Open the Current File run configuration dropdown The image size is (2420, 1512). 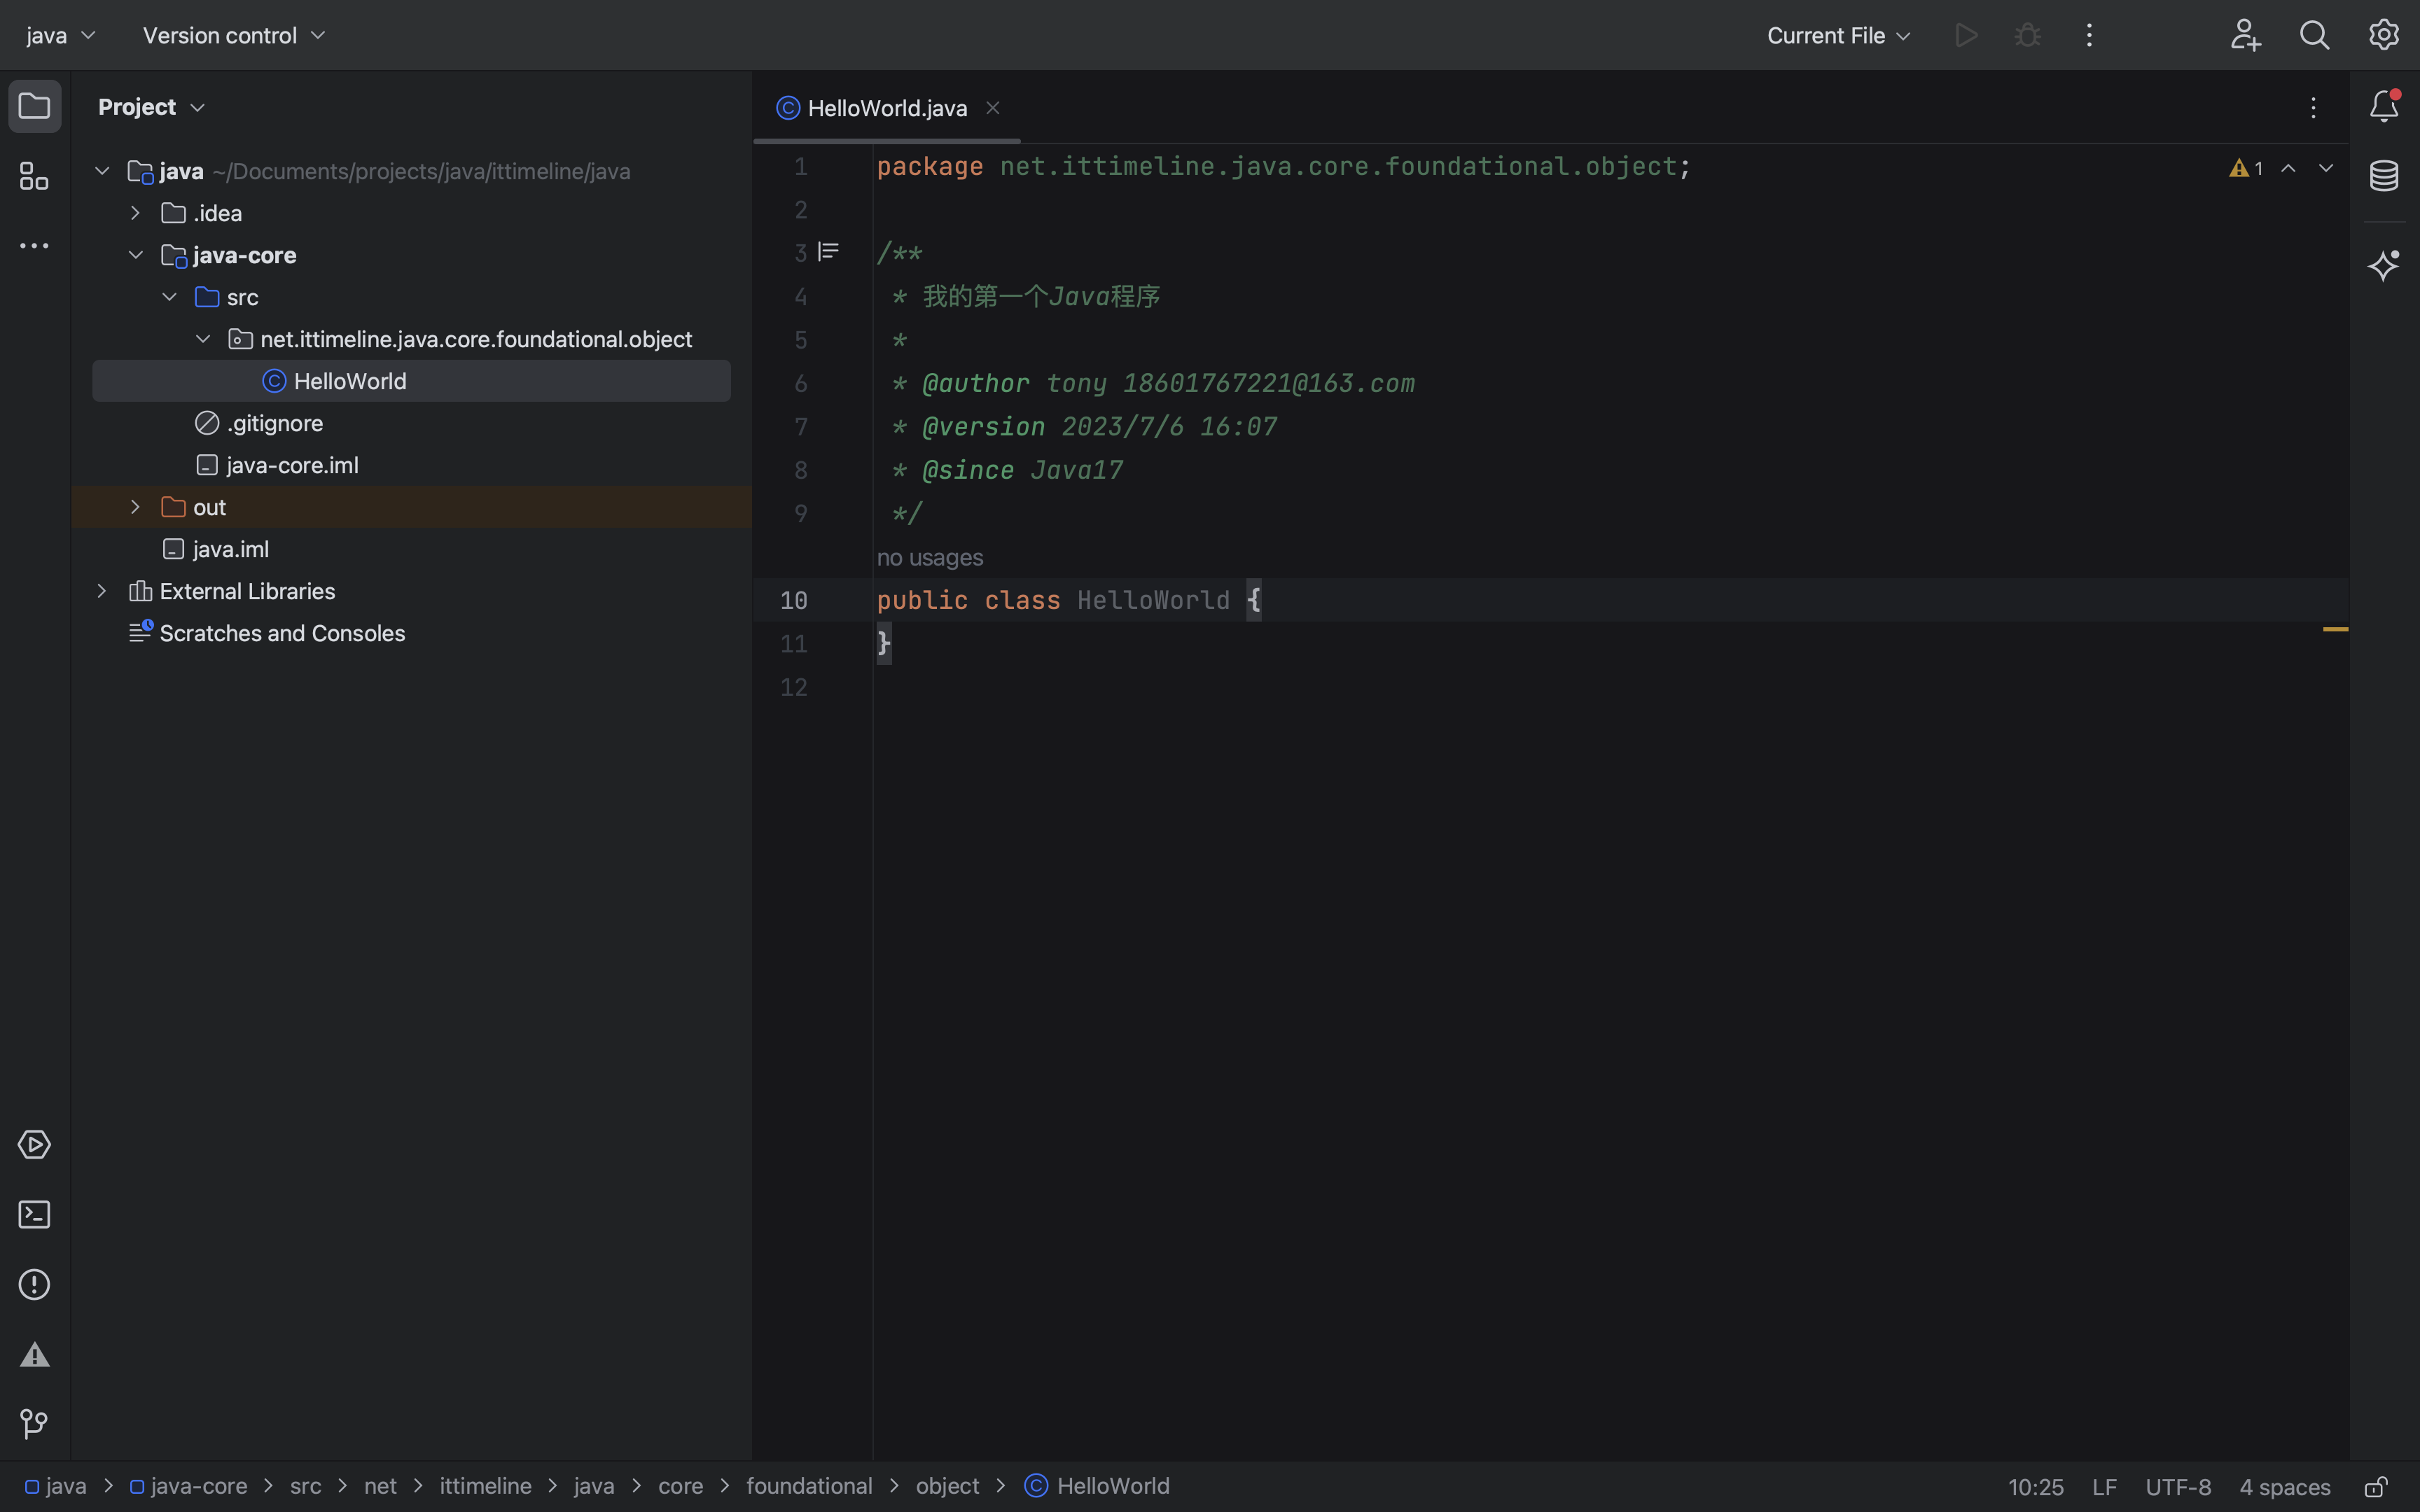[1838, 35]
